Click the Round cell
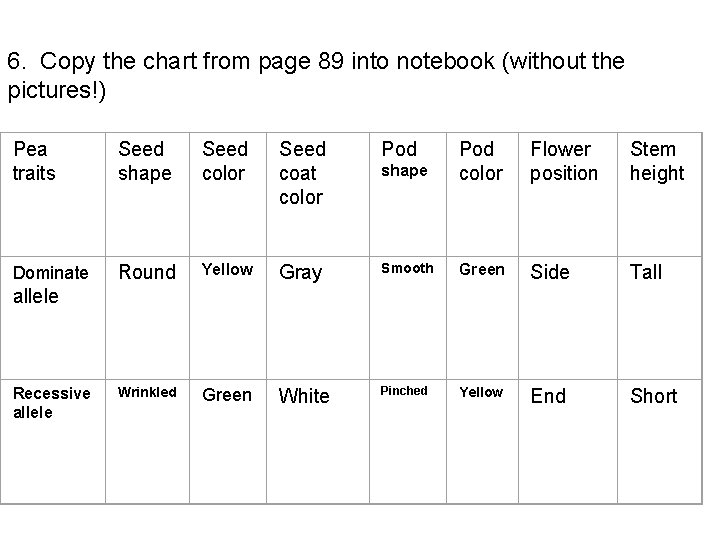Image resolution: width=720 pixels, height=540 pixels. (146, 272)
